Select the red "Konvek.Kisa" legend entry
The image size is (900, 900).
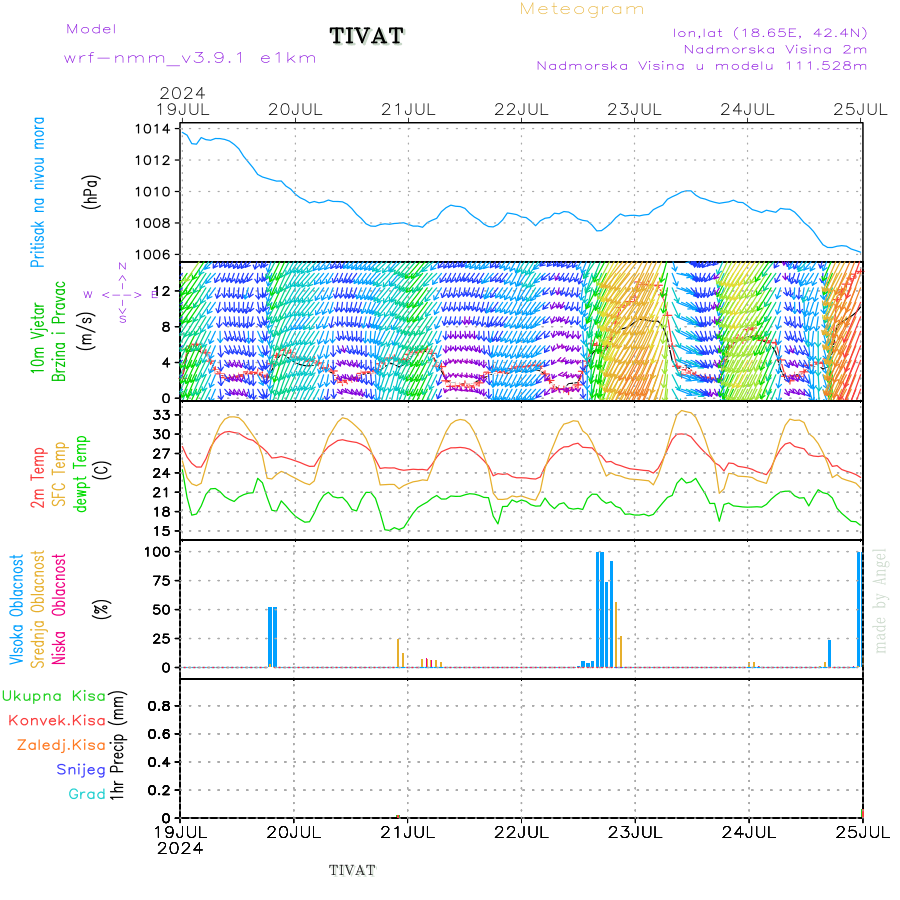(x=57, y=721)
